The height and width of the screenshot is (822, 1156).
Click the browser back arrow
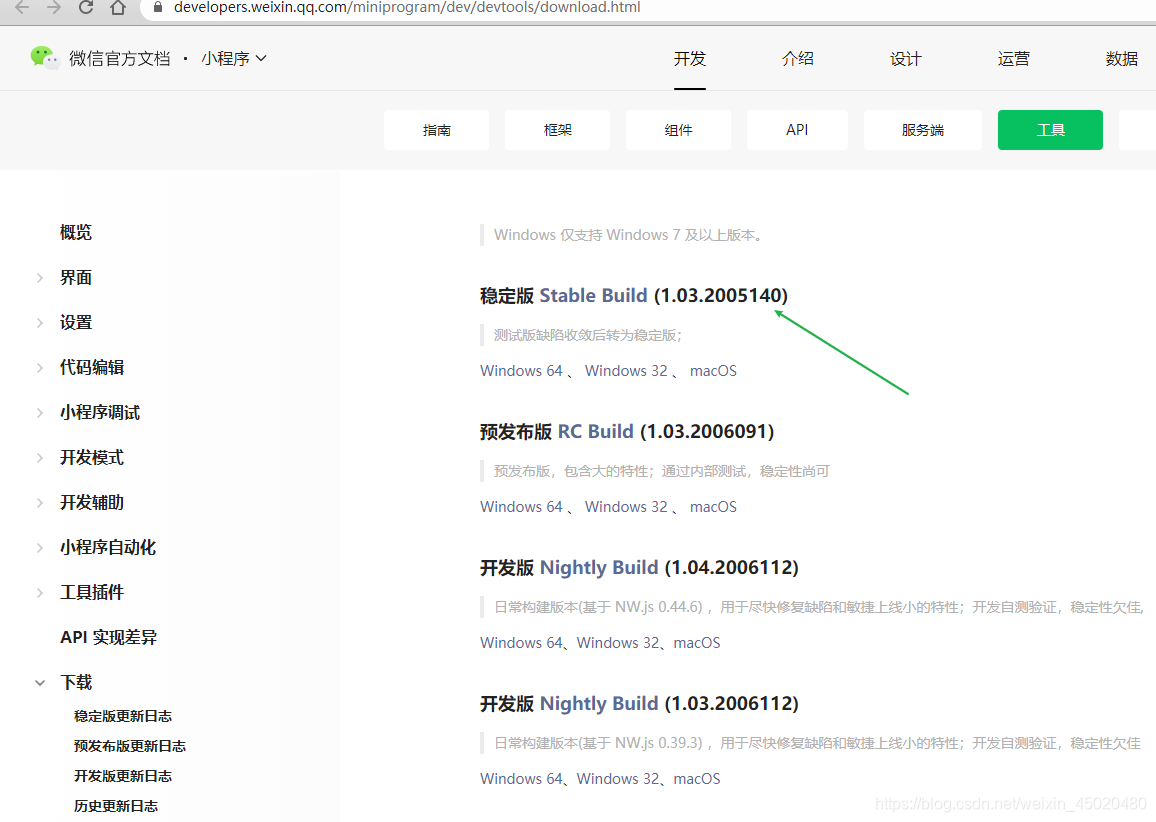pyautogui.click(x=22, y=7)
